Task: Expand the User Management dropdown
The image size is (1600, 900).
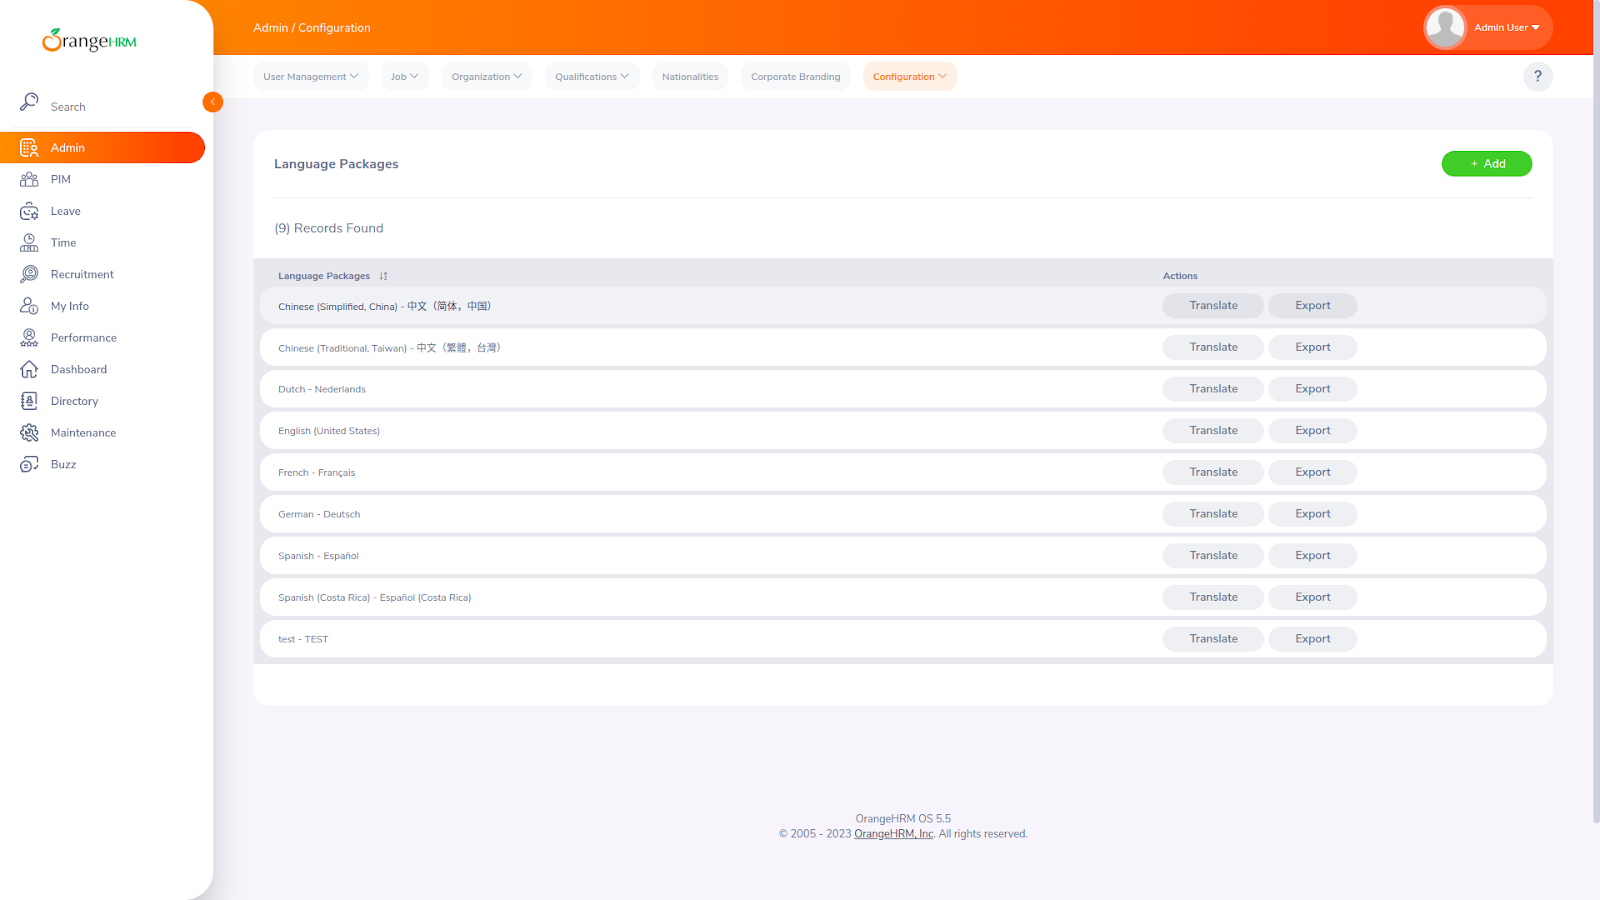Action: 311,77
